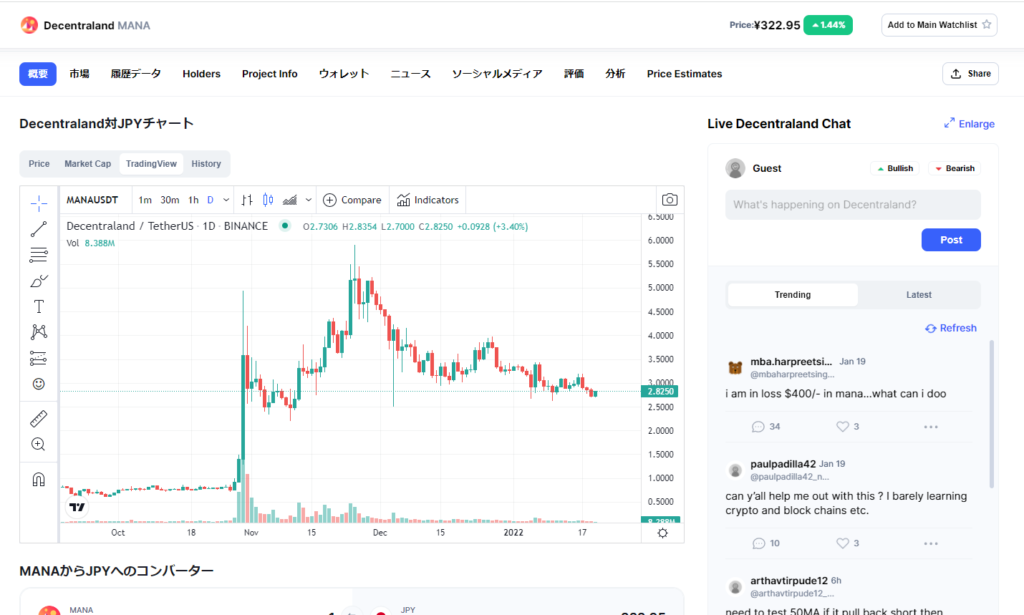Open the ウォレット tab
1024x615 pixels.
click(344, 74)
